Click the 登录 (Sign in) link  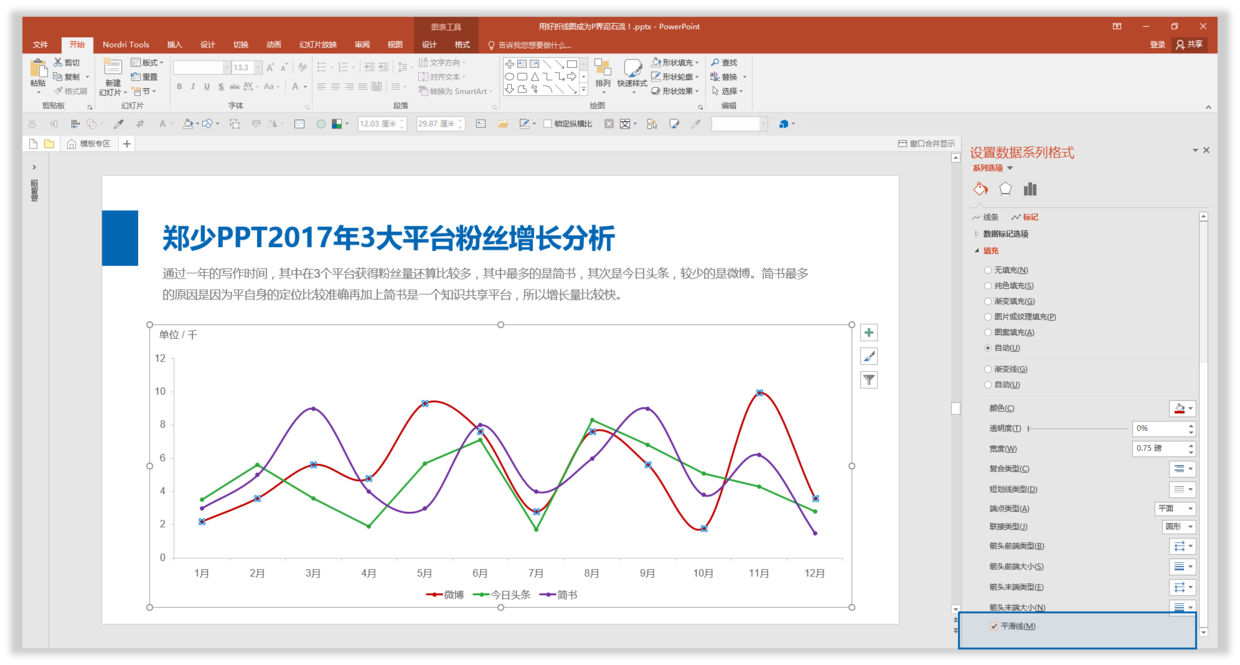[1158, 45]
